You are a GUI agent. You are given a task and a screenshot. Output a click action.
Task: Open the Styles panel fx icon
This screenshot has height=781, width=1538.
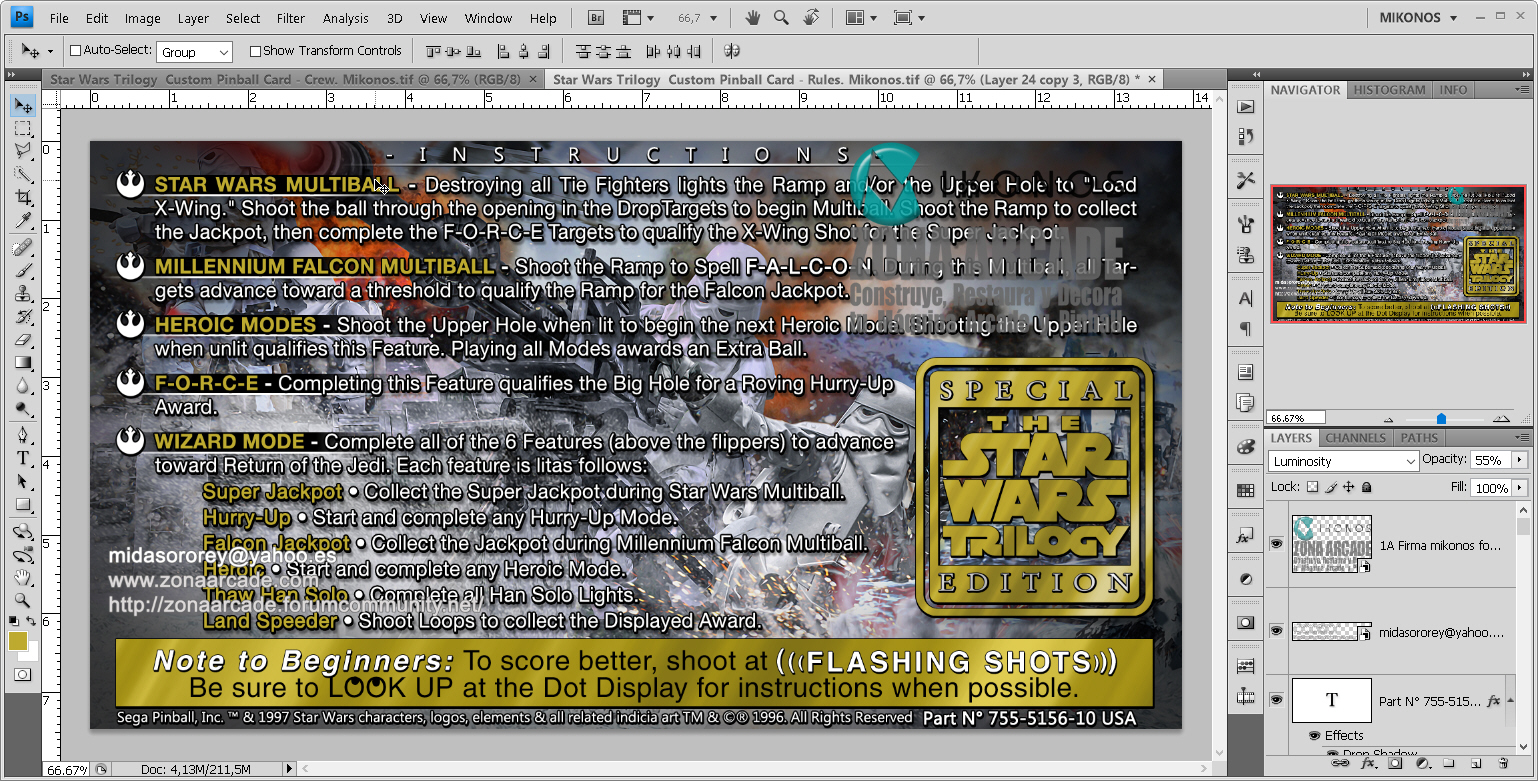click(1245, 536)
